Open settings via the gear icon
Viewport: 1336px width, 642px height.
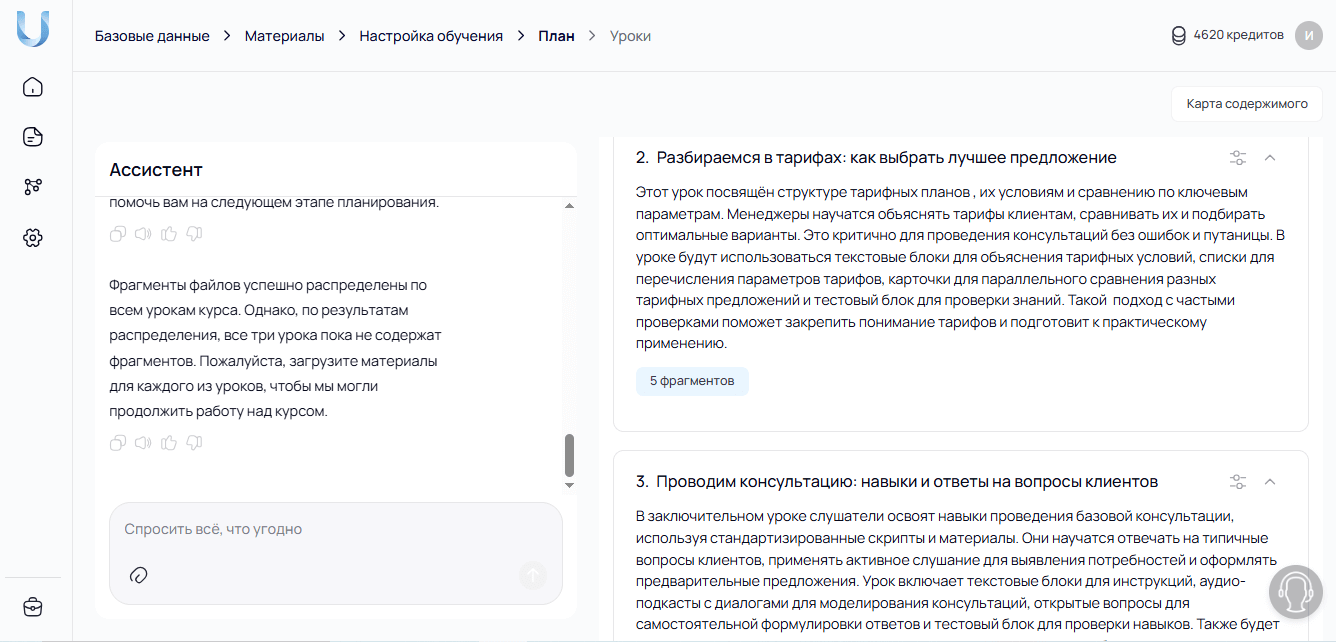[x=33, y=237]
